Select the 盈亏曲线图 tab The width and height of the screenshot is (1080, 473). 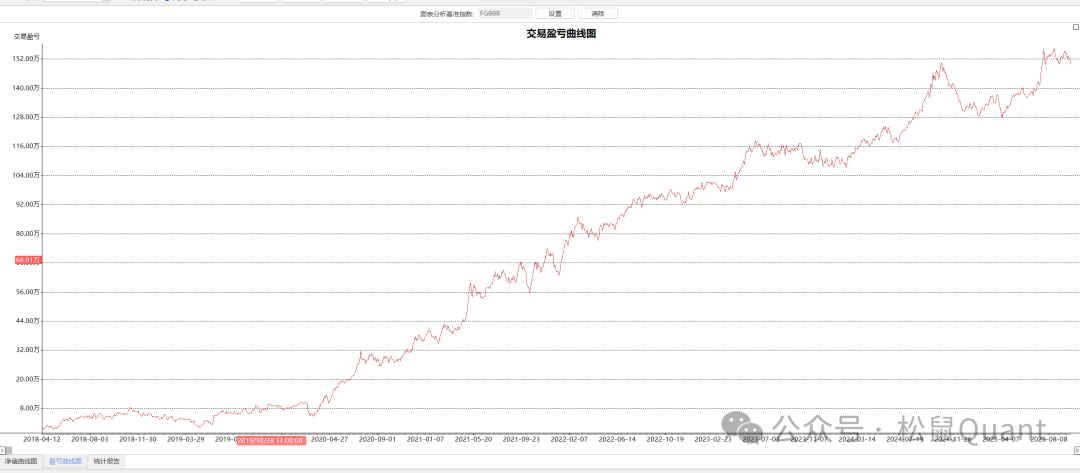(65, 462)
